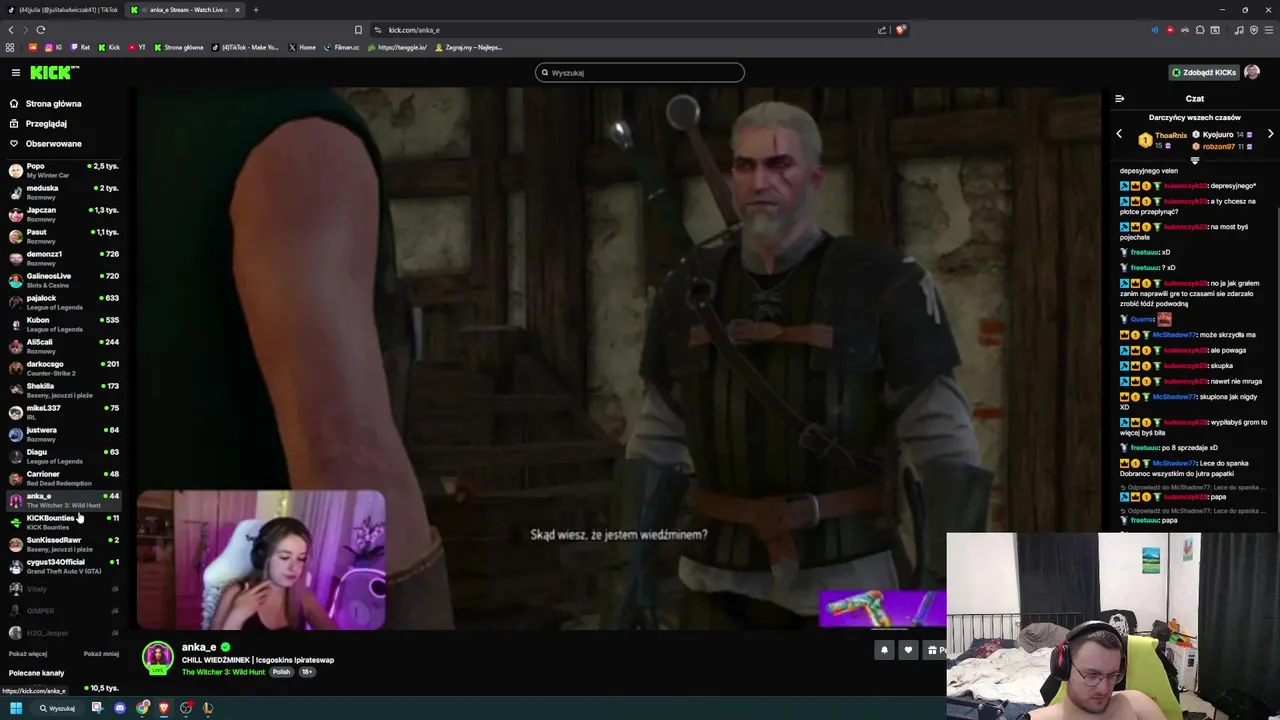Screen dimensions: 1280x720
Task: Reload the page
Action: [x=41, y=30]
